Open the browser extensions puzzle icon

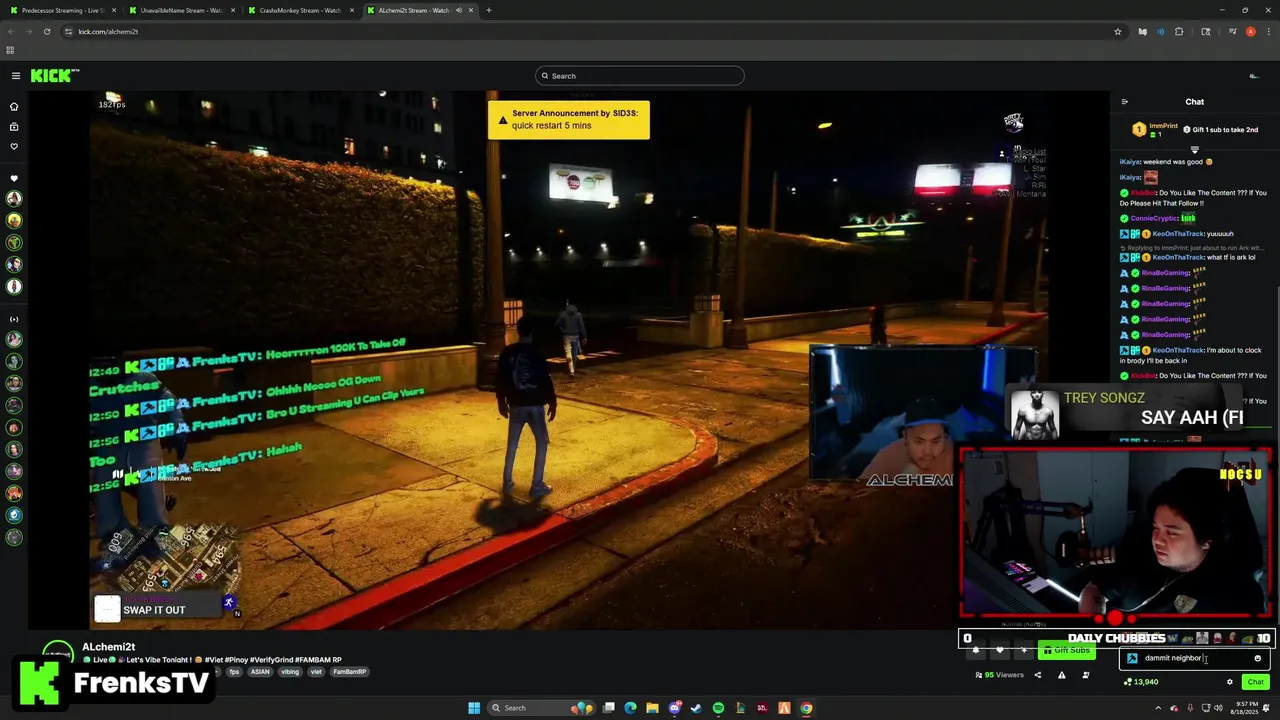pyautogui.click(x=1179, y=31)
